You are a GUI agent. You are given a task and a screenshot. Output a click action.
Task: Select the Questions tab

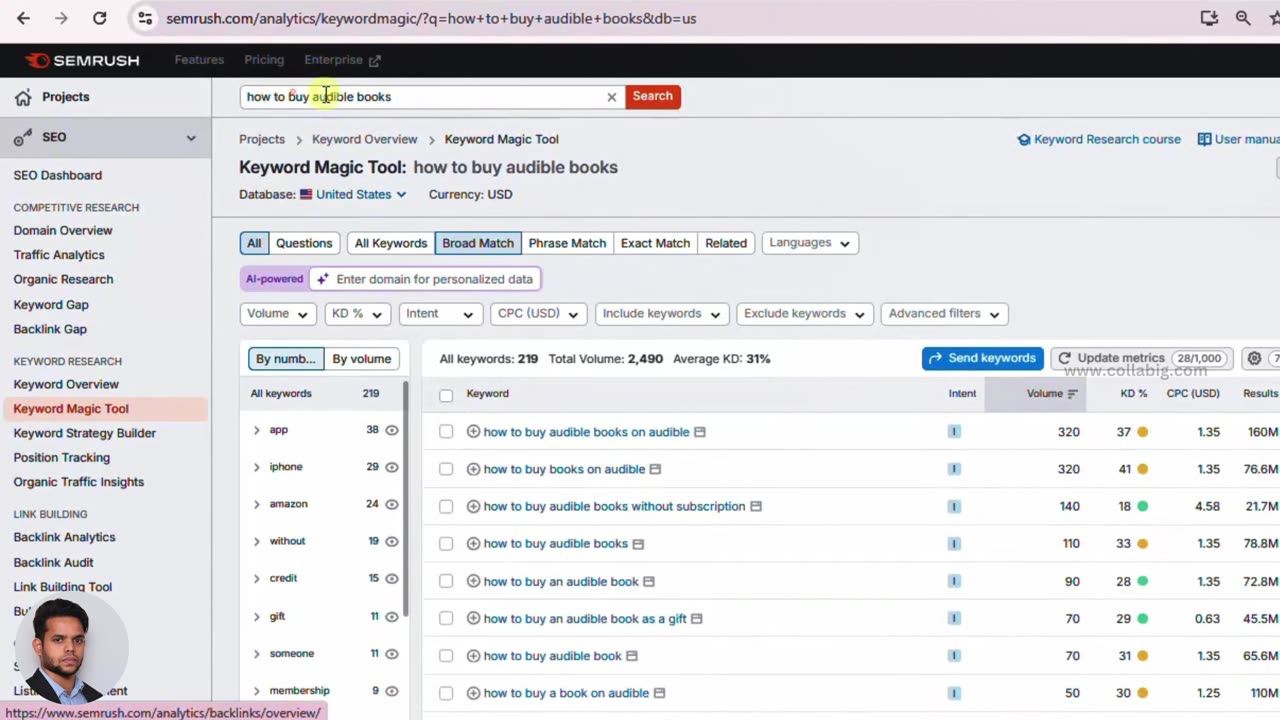304,243
